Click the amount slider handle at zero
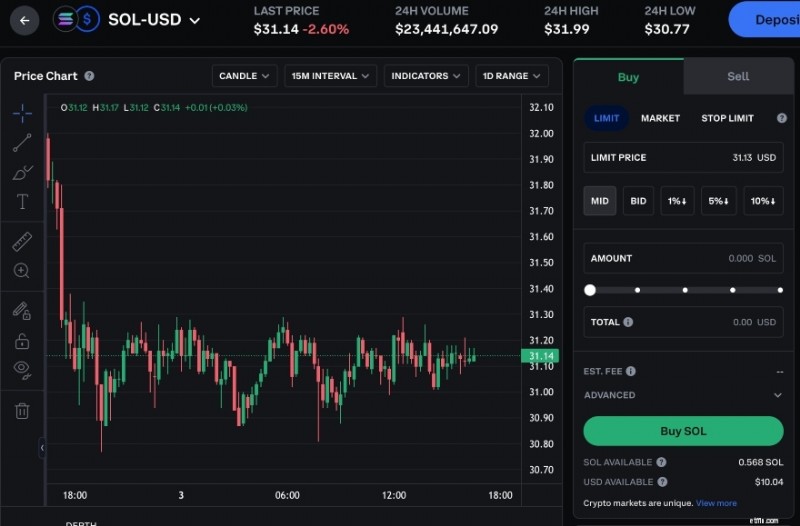The width and height of the screenshot is (800, 526). (x=590, y=290)
